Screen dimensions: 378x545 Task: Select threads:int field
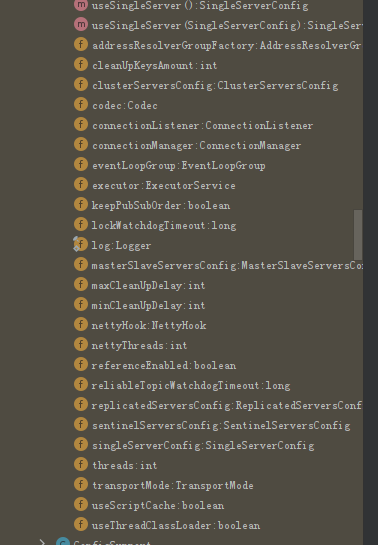125,465
